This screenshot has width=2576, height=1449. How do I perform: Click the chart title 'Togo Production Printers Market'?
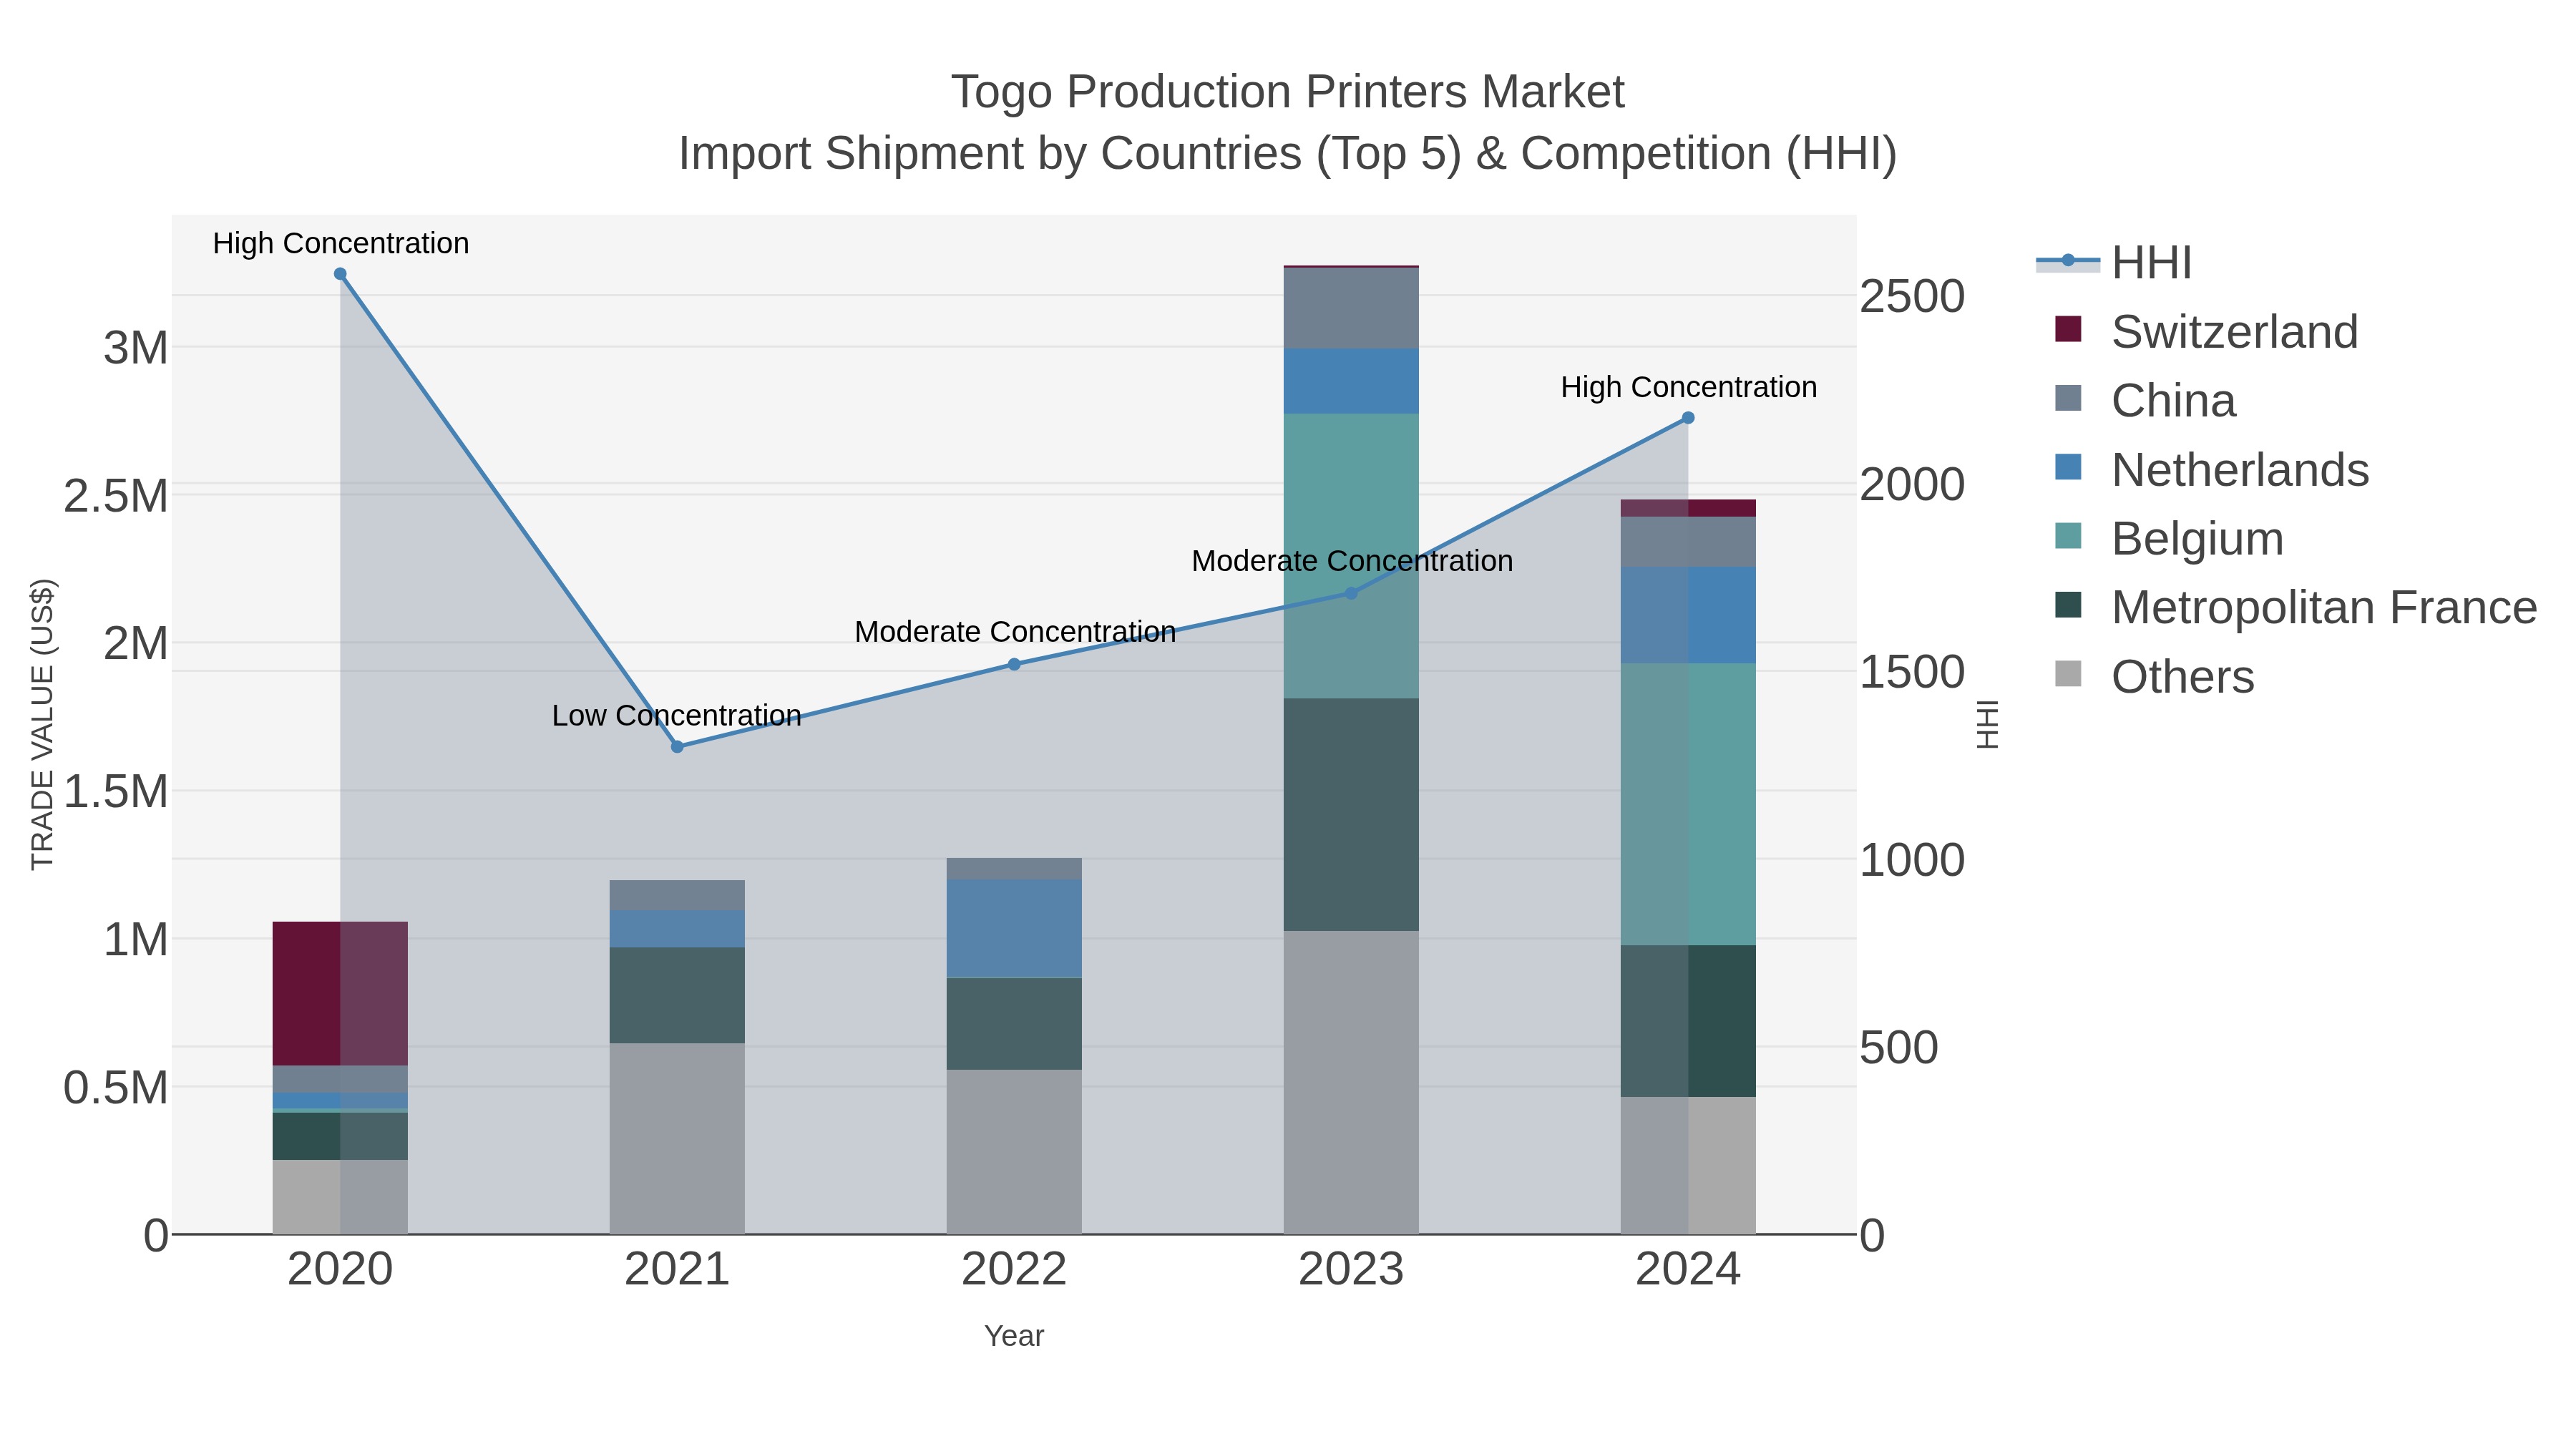(x=1288, y=92)
